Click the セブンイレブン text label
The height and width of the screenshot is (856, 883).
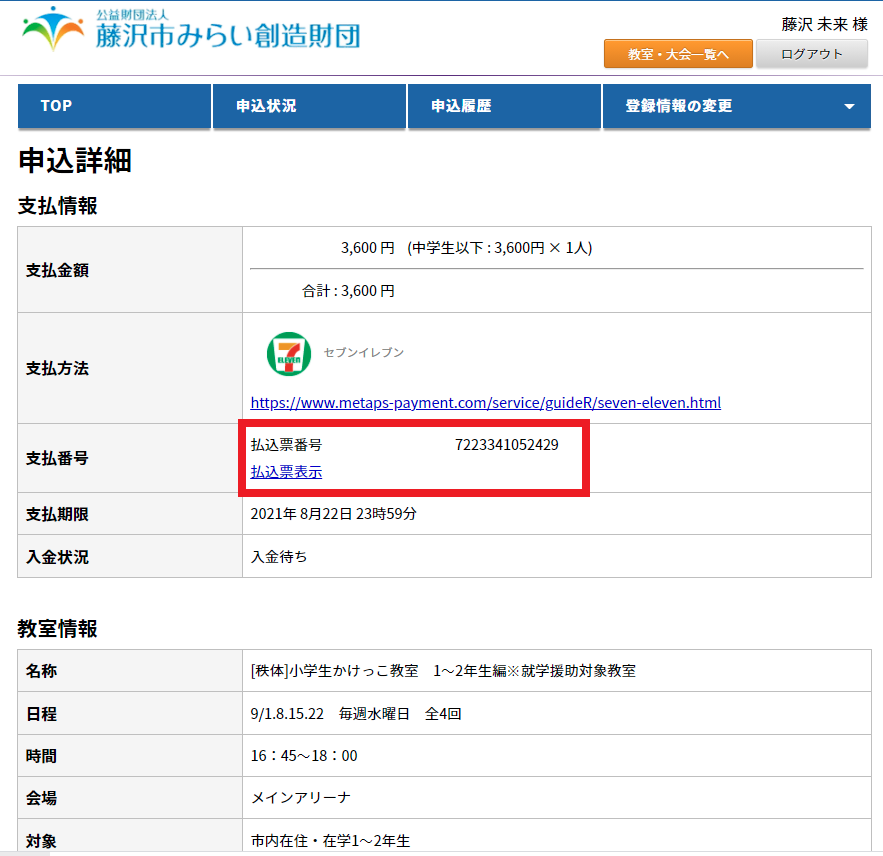pyautogui.click(x=363, y=352)
